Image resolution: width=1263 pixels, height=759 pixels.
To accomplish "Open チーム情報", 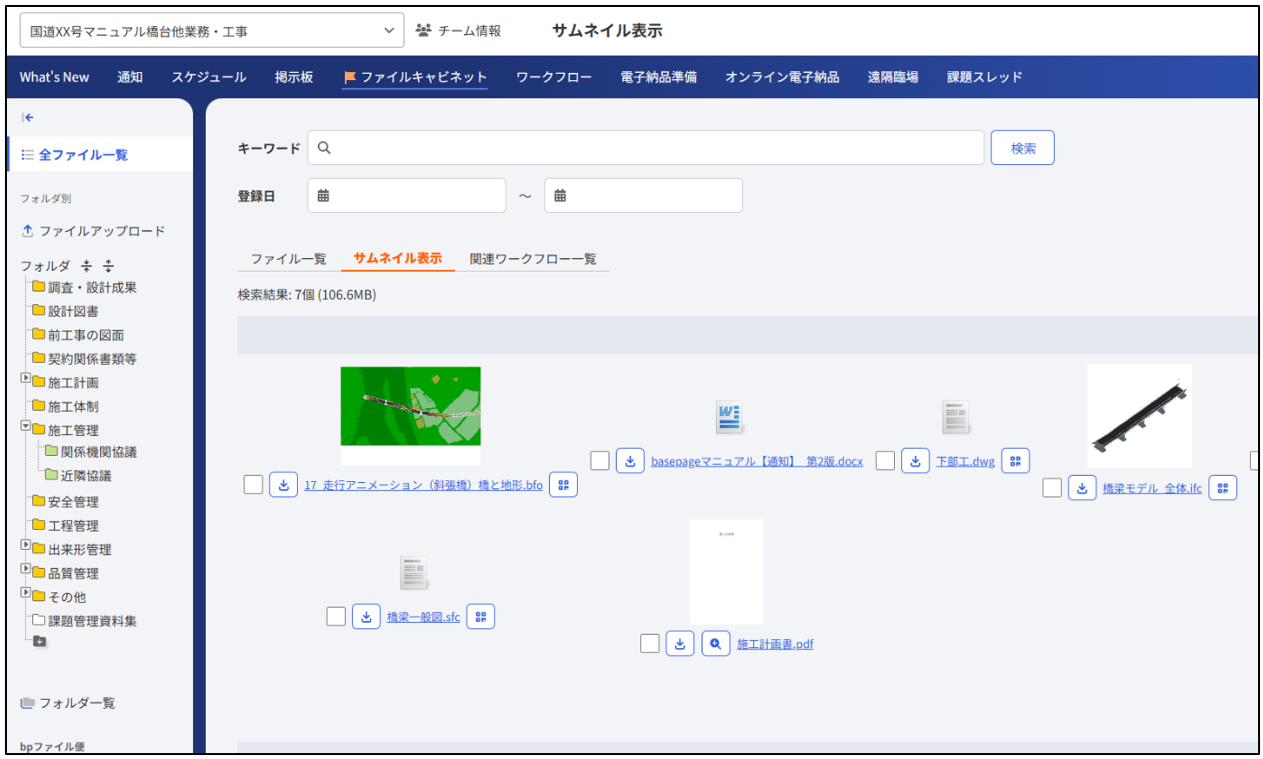I will (x=458, y=31).
